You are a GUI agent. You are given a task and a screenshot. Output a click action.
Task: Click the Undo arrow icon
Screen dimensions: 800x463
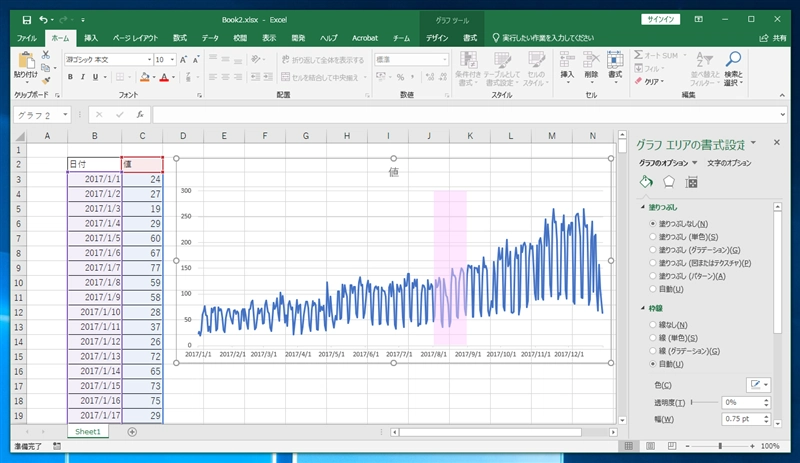(x=43, y=20)
